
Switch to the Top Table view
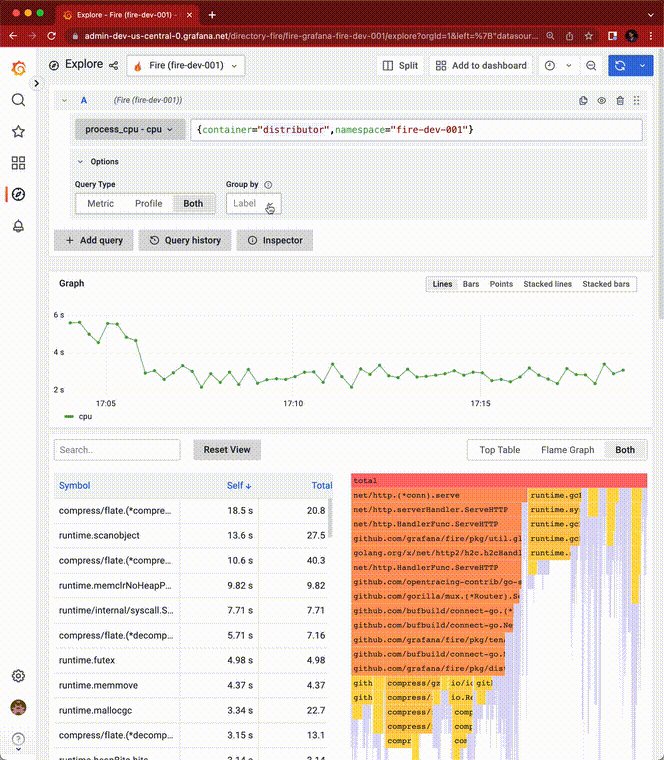[x=499, y=450]
